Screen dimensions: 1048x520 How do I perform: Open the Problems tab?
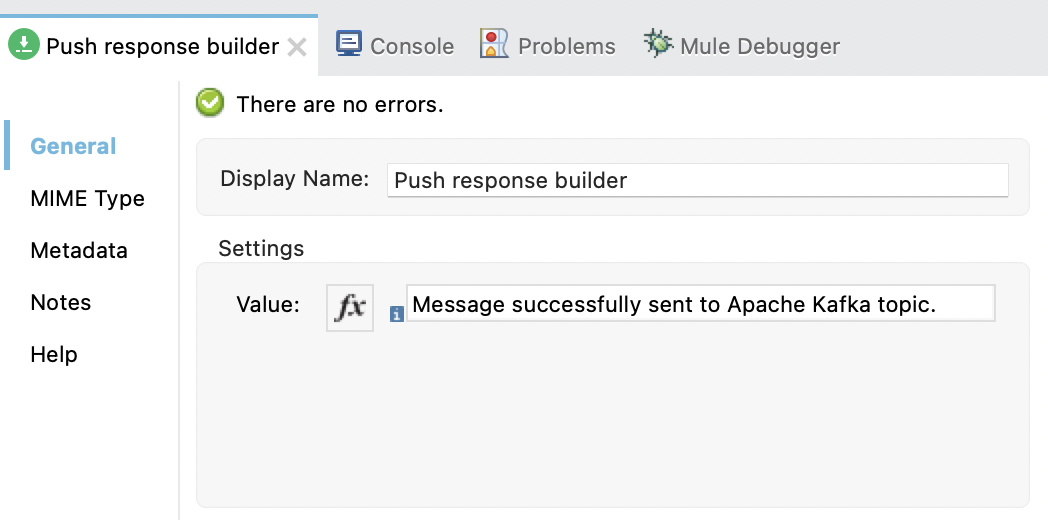tap(566, 46)
